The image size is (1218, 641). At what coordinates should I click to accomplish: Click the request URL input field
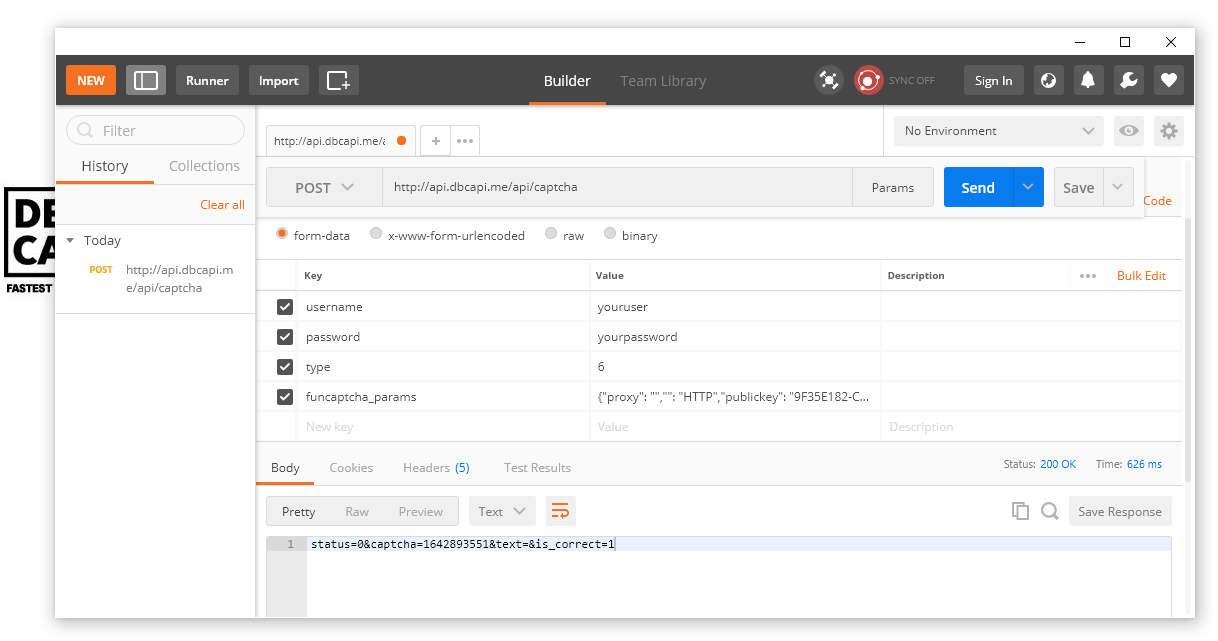pos(616,187)
